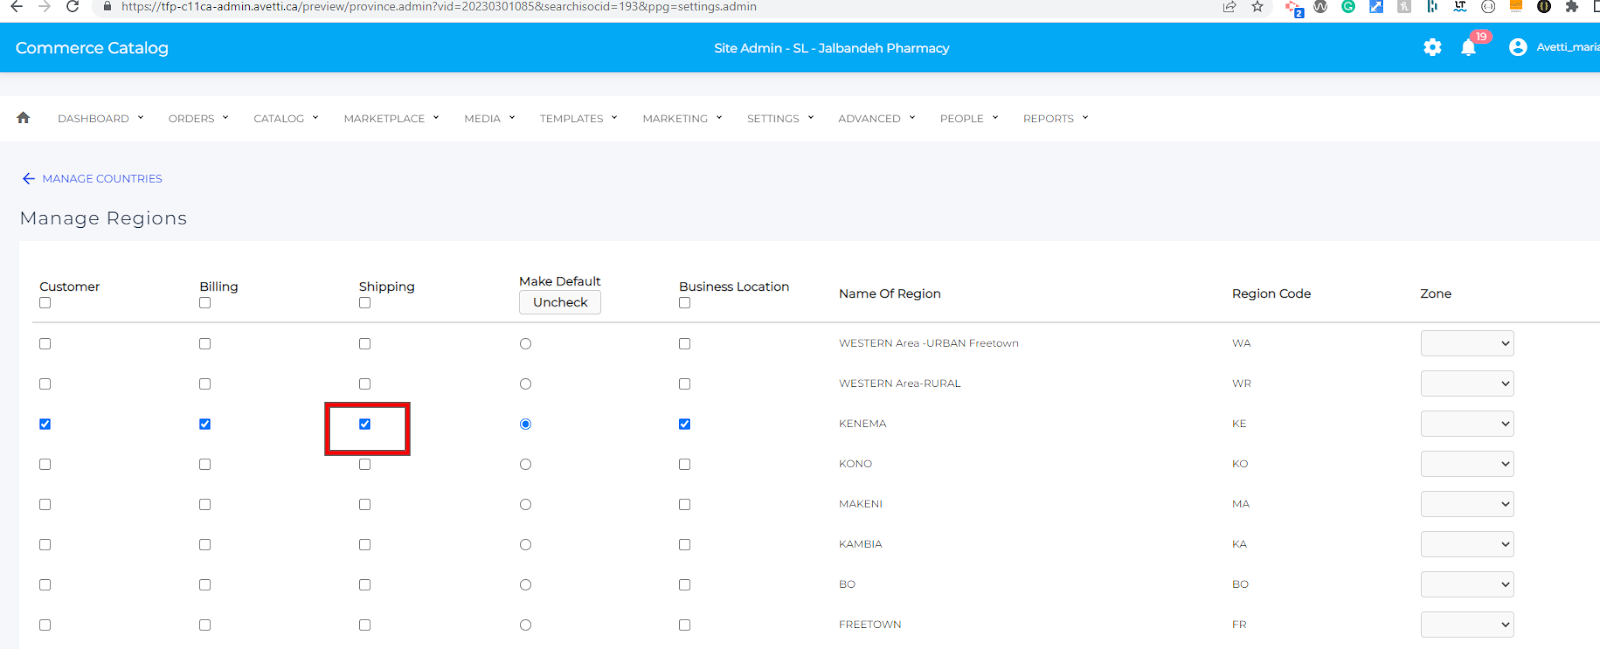Go to home via house icon
Screen dimensions: 1600x649
pyautogui.click(x=23, y=118)
